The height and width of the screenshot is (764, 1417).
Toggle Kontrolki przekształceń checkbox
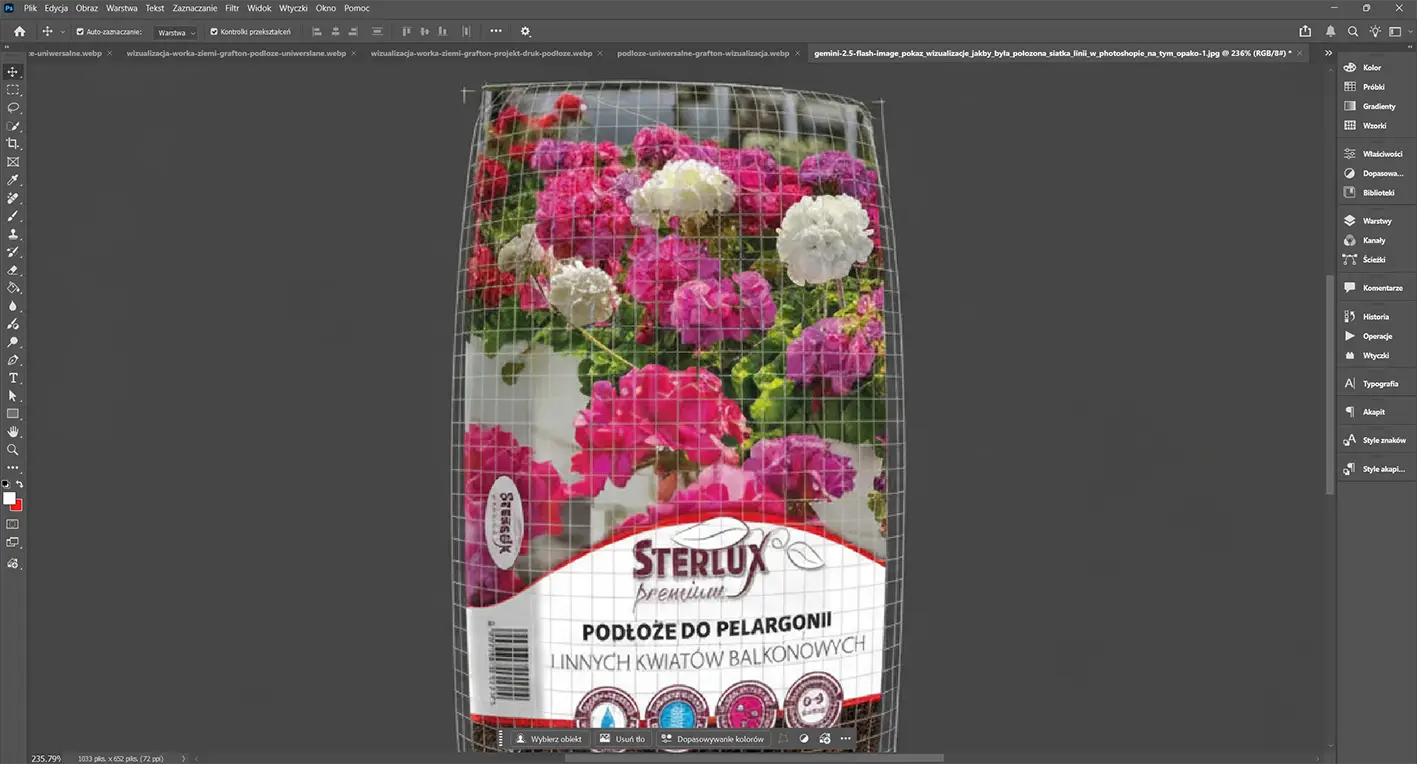[x=214, y=32]
